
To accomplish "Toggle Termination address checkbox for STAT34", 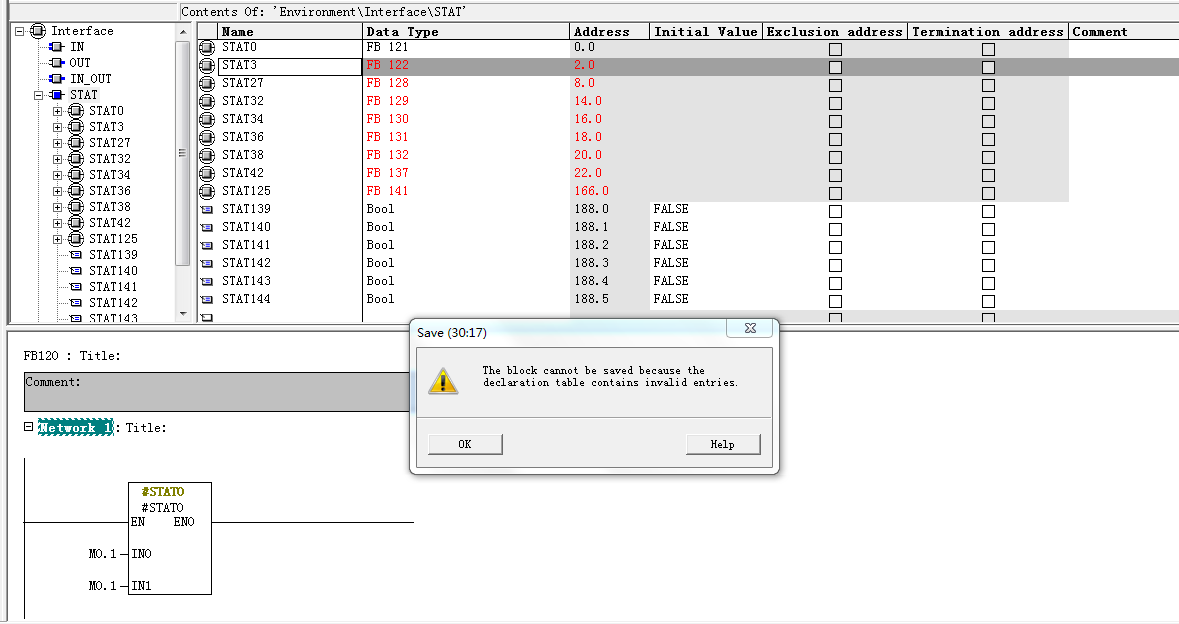I will 989,121.
